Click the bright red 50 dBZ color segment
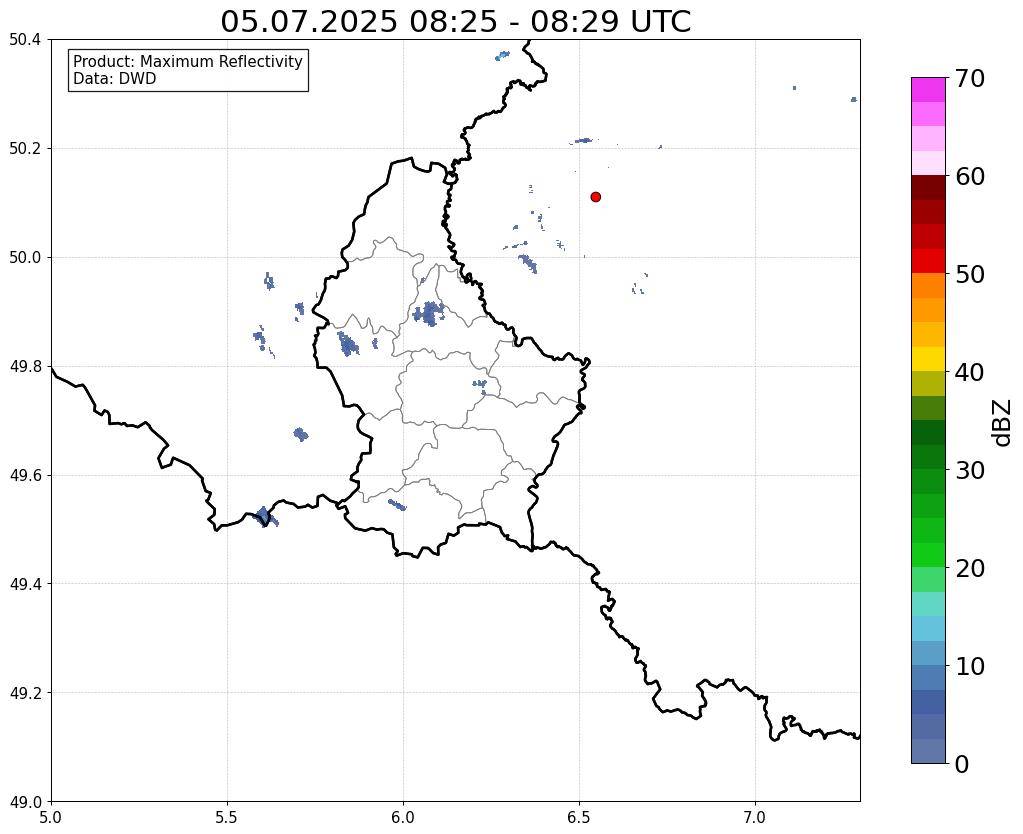1023x834 pixels. click(928, 261)
